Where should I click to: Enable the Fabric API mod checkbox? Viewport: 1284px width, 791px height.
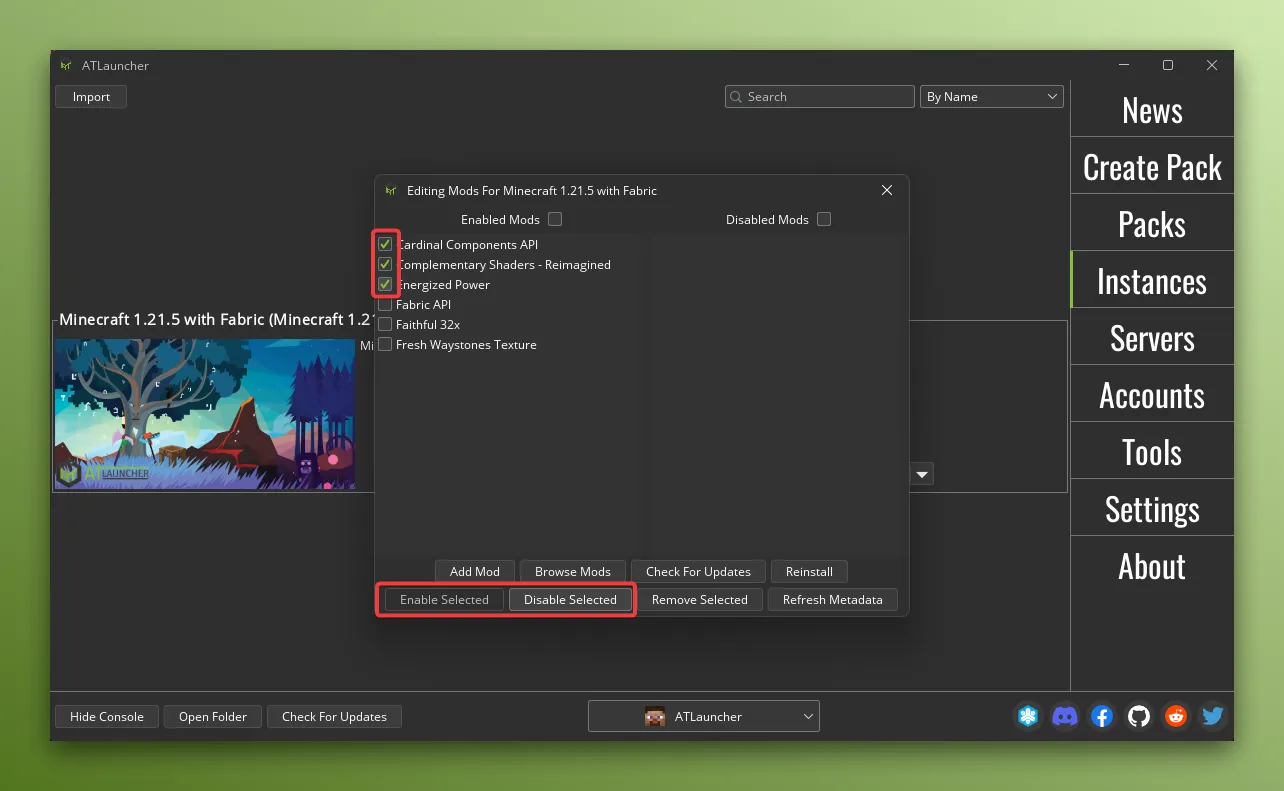(x=384, y=304)
